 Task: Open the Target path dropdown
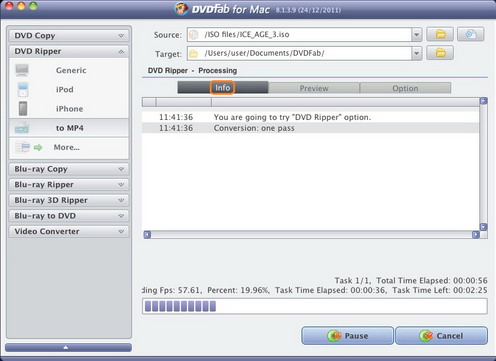click(416, 53)
